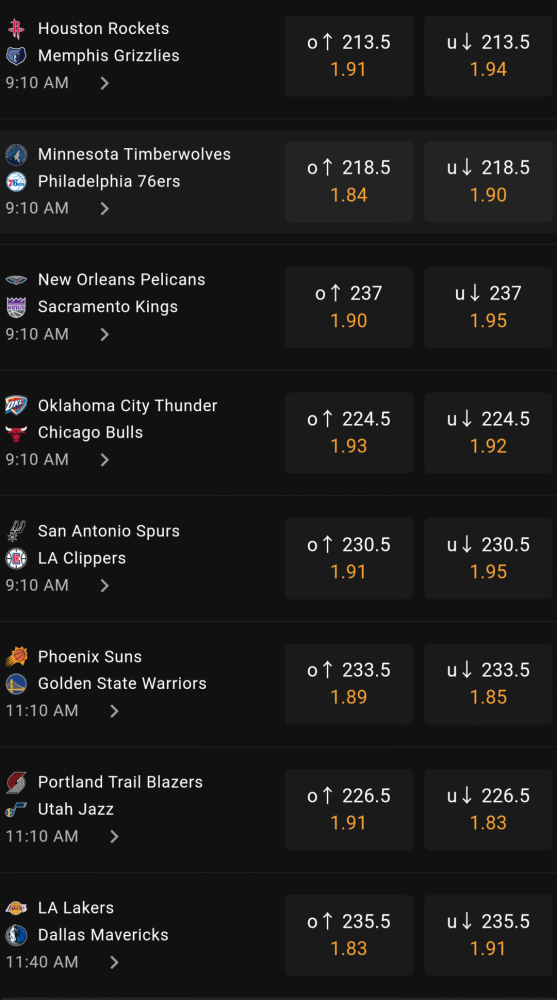557x1000 pixels.
Task: Expand the Rockets vs Grizzlies match chevron
Action: click(x=105, y=83)
